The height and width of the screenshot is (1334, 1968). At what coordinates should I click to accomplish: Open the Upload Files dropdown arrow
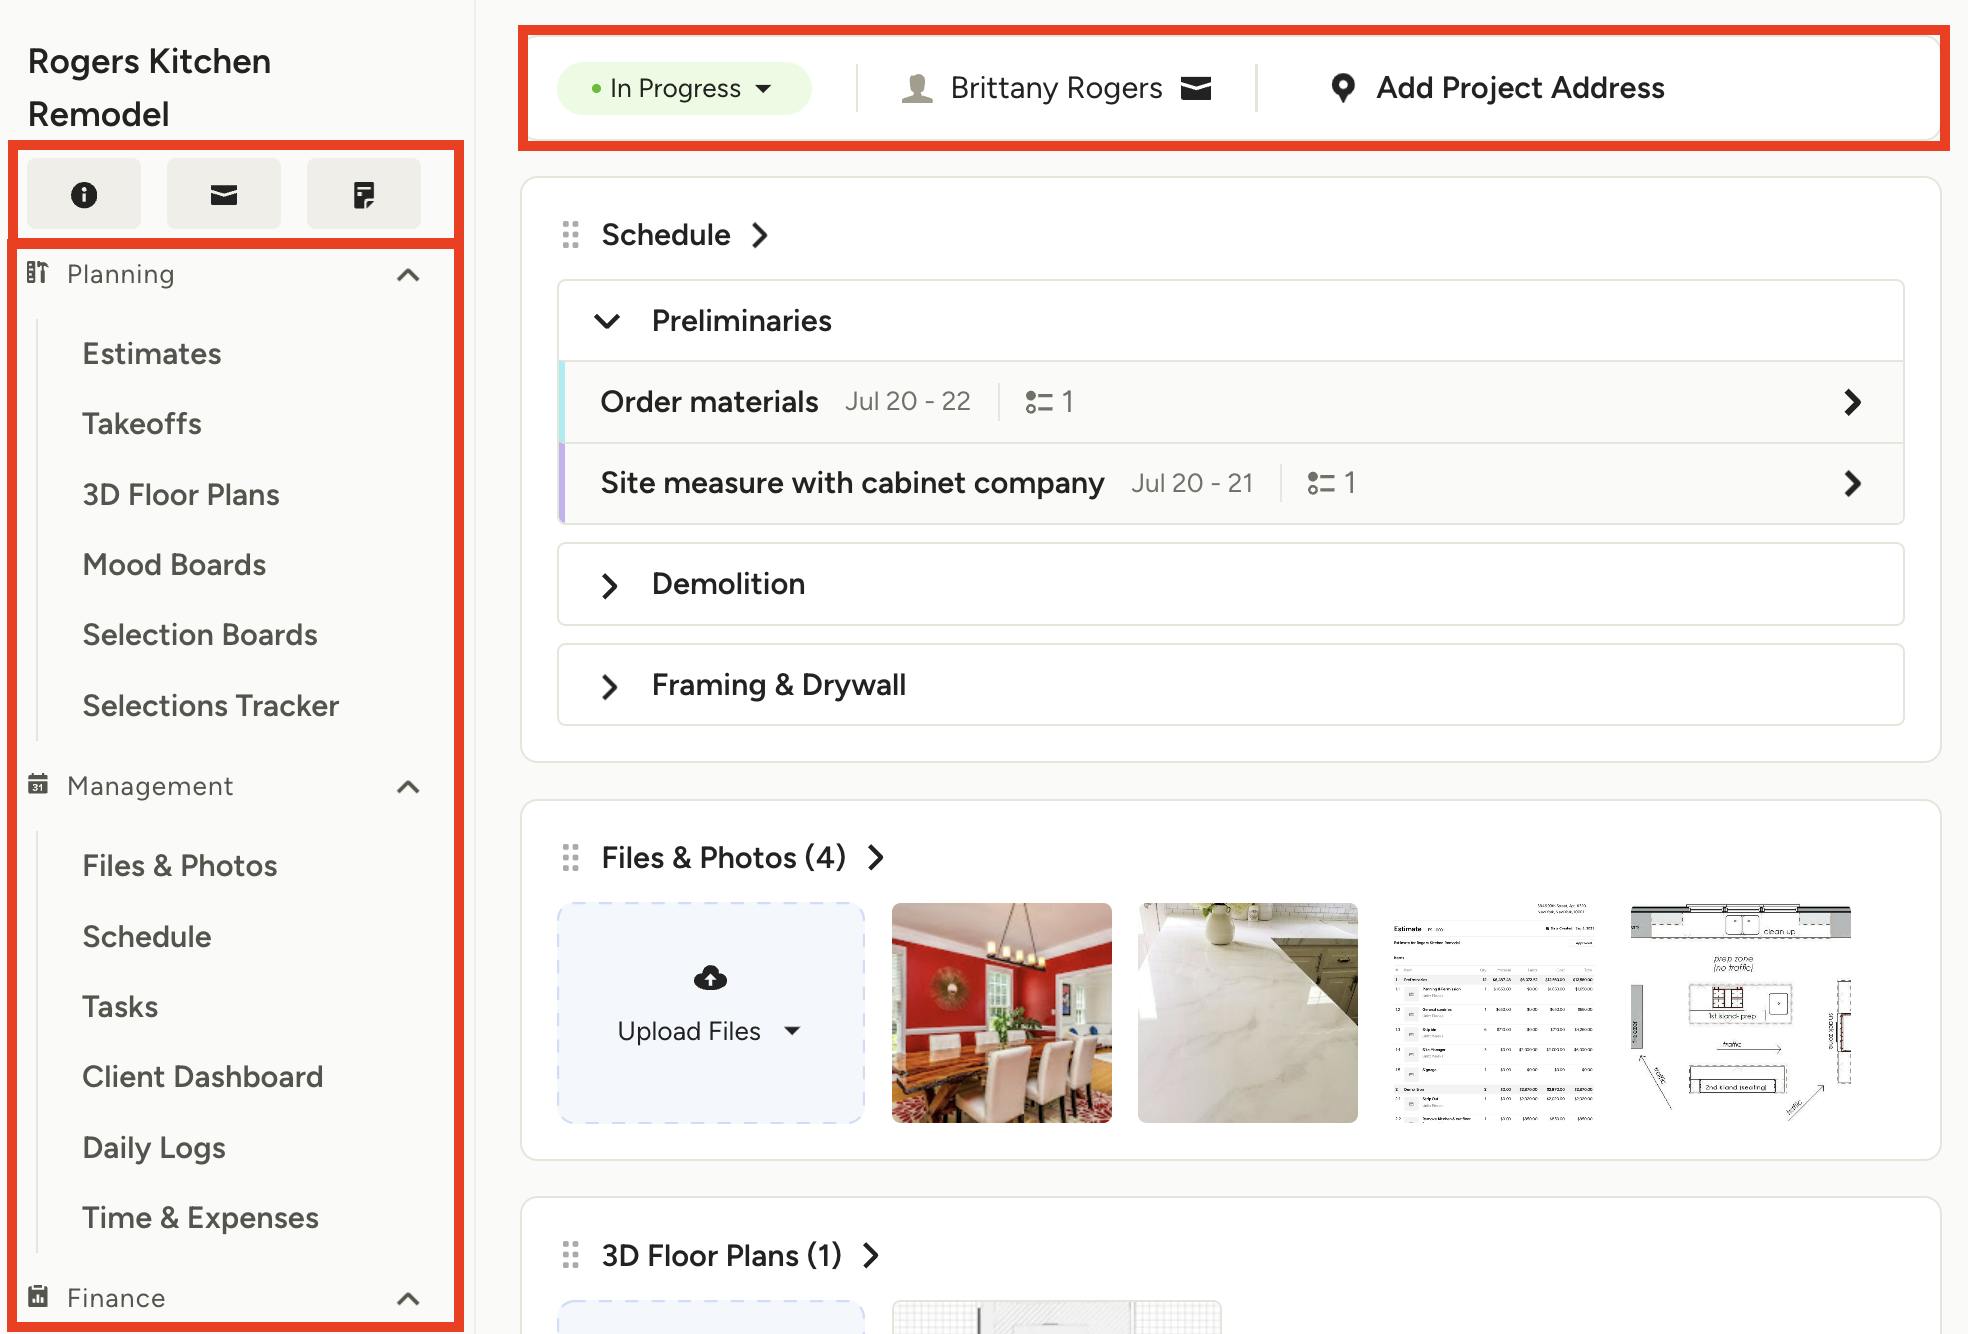point(793,1031)
